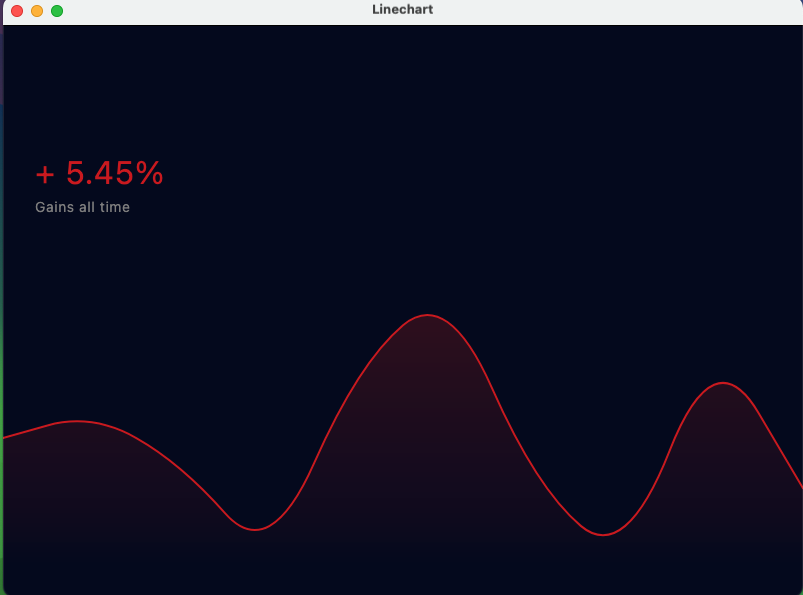Image resolution: width=803 pixels, height=595 pixels.
Task: Click the title bar of the Linechart window
Action: (x=250, y=10)
